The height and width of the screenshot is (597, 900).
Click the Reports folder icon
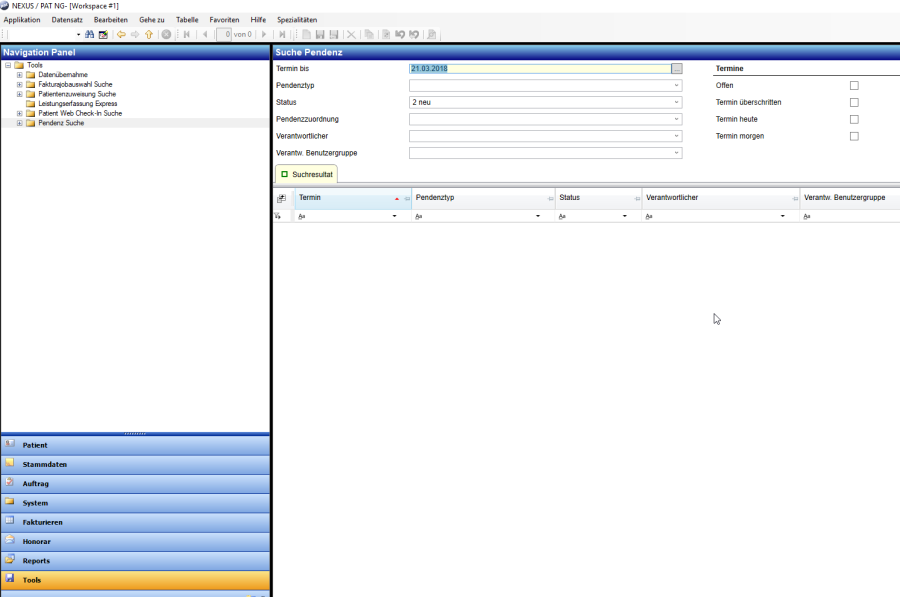[x=10, y=559]
